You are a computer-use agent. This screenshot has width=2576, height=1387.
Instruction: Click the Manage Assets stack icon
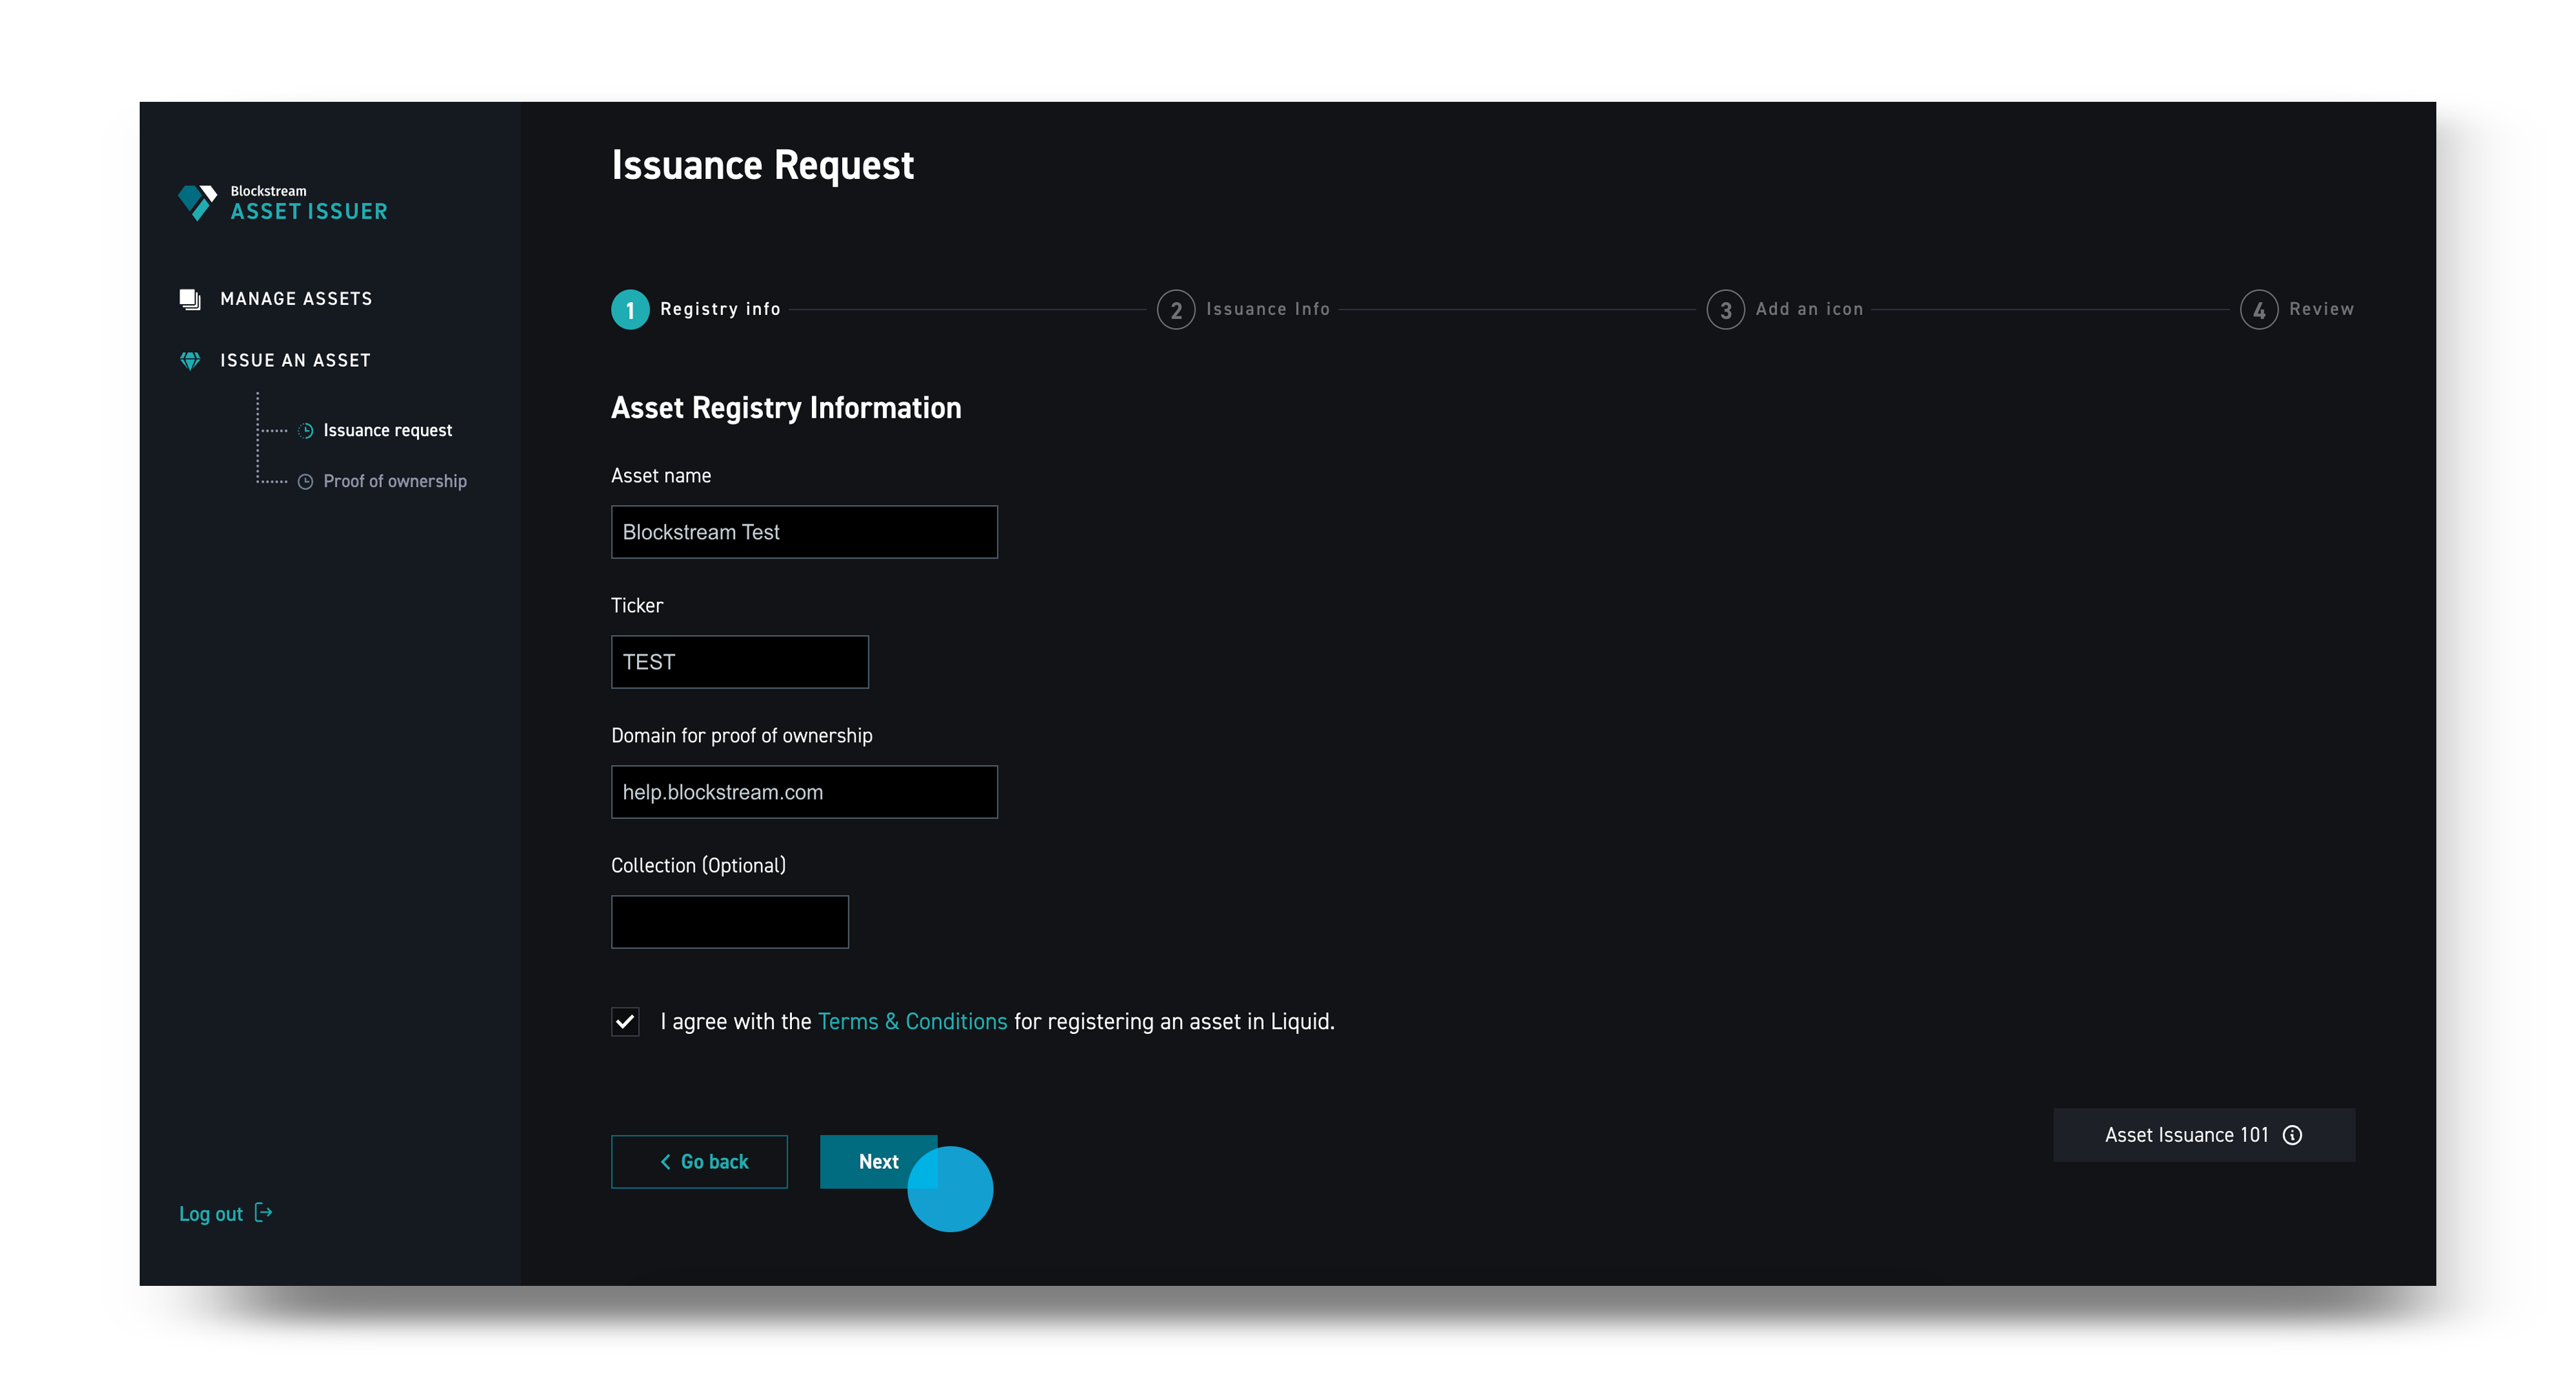click(190, 299)
